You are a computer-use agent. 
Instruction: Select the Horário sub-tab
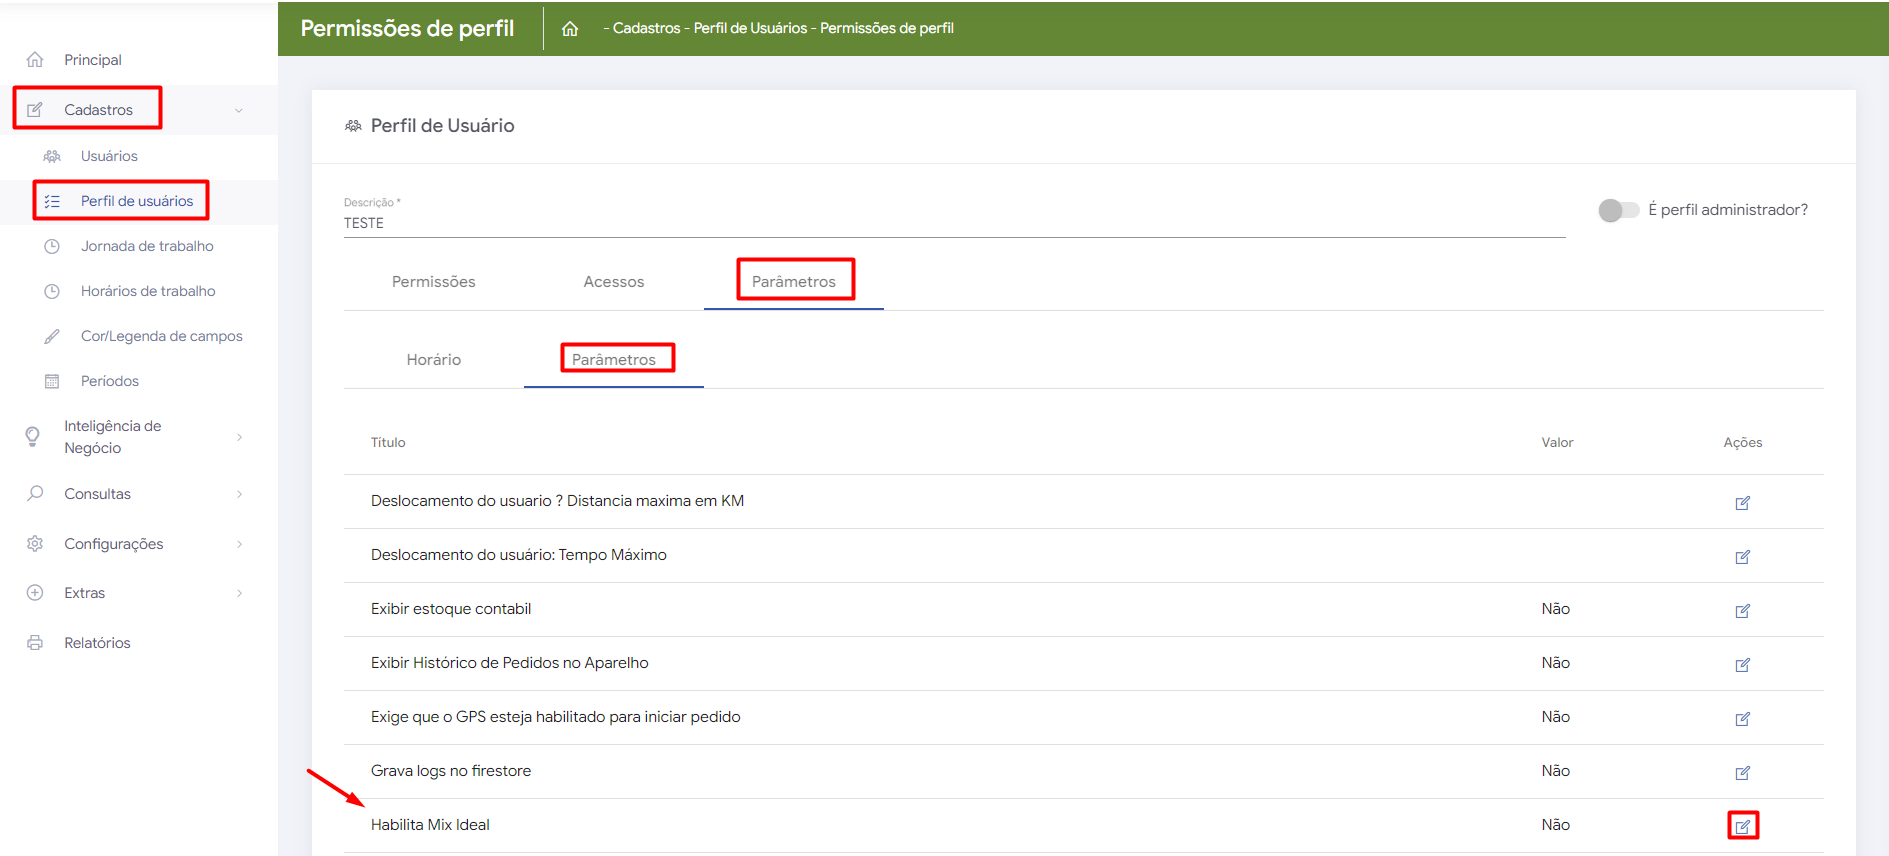tap(433, 360)
